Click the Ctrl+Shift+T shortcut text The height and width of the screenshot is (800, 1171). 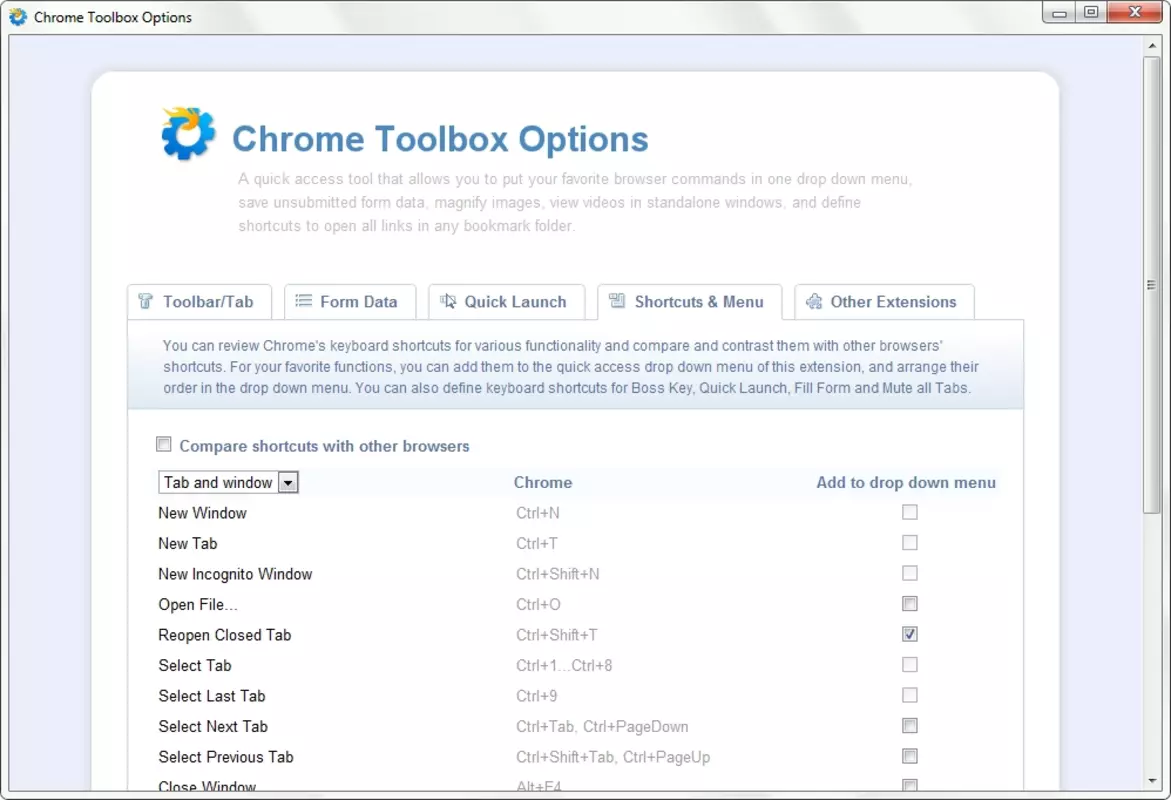tap(557, 635)
